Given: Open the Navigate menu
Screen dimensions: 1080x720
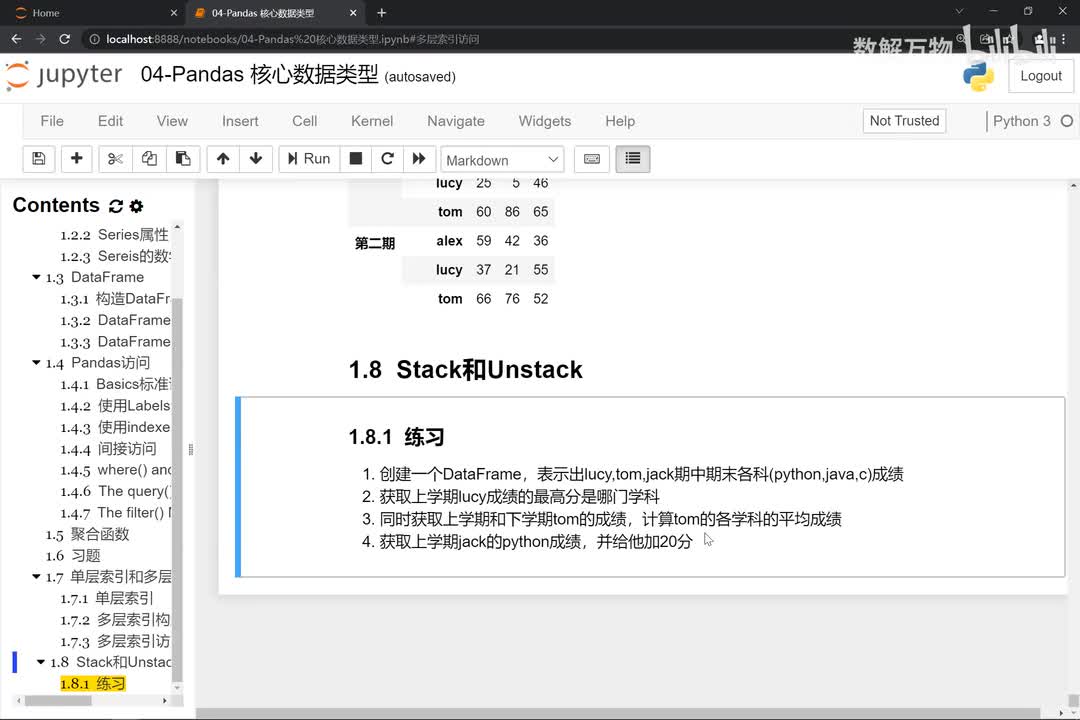Looking at the screenshot, I should [456, 121].
